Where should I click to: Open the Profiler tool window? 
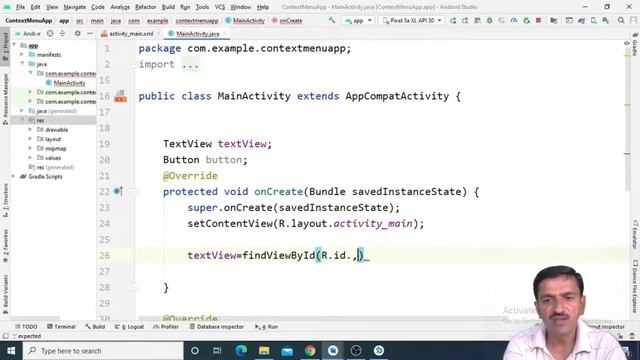pos(166,327)
